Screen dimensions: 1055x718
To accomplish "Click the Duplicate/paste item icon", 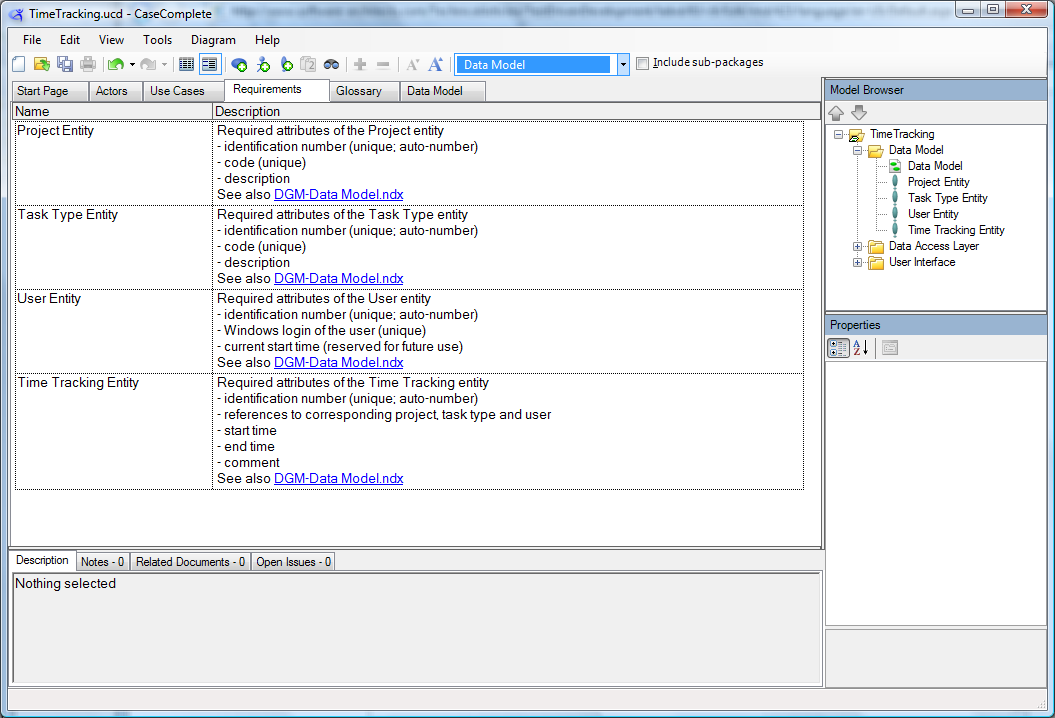I will tap(308, 65).
